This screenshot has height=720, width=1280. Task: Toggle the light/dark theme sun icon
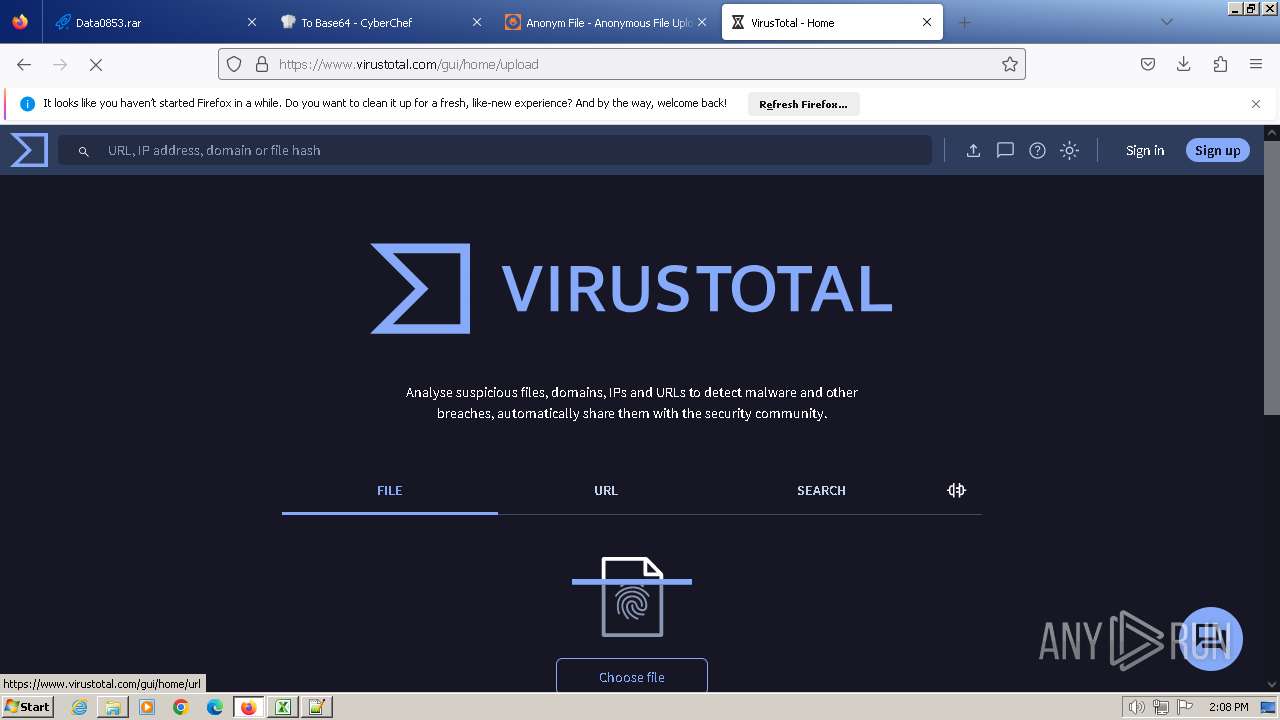pos(1069,150)
